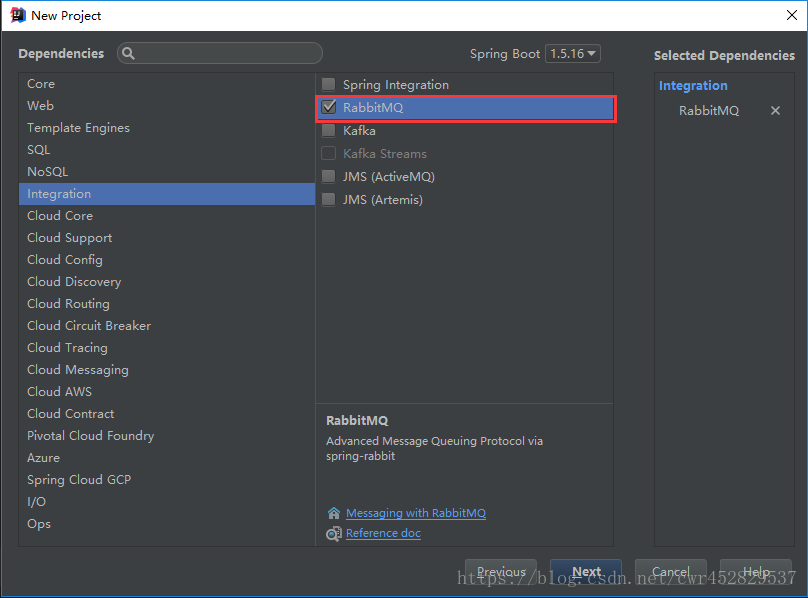Click the IntelliJ logo in title bar

[x=18, y=15]
